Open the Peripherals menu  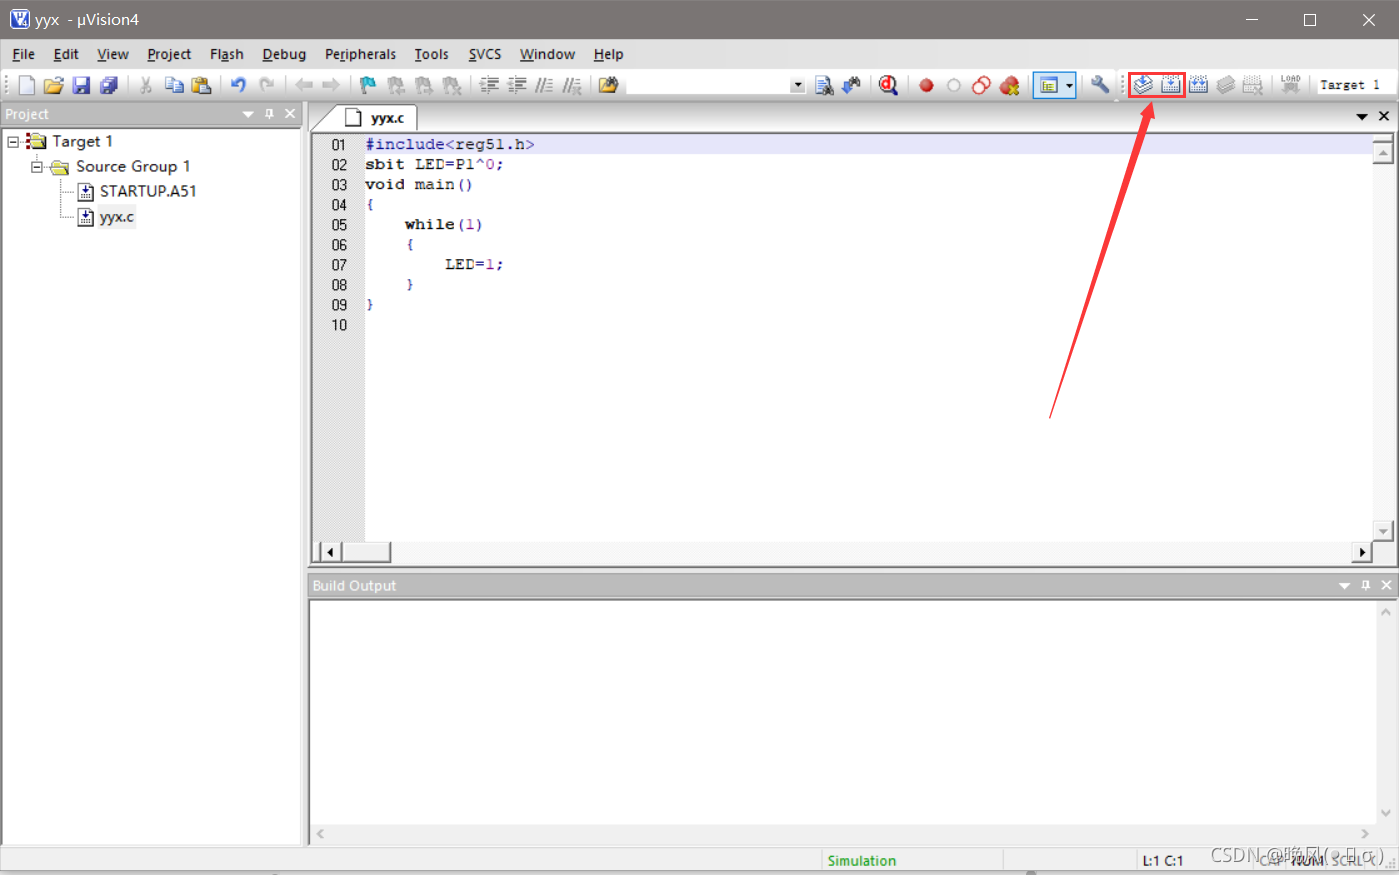point(360,54)
